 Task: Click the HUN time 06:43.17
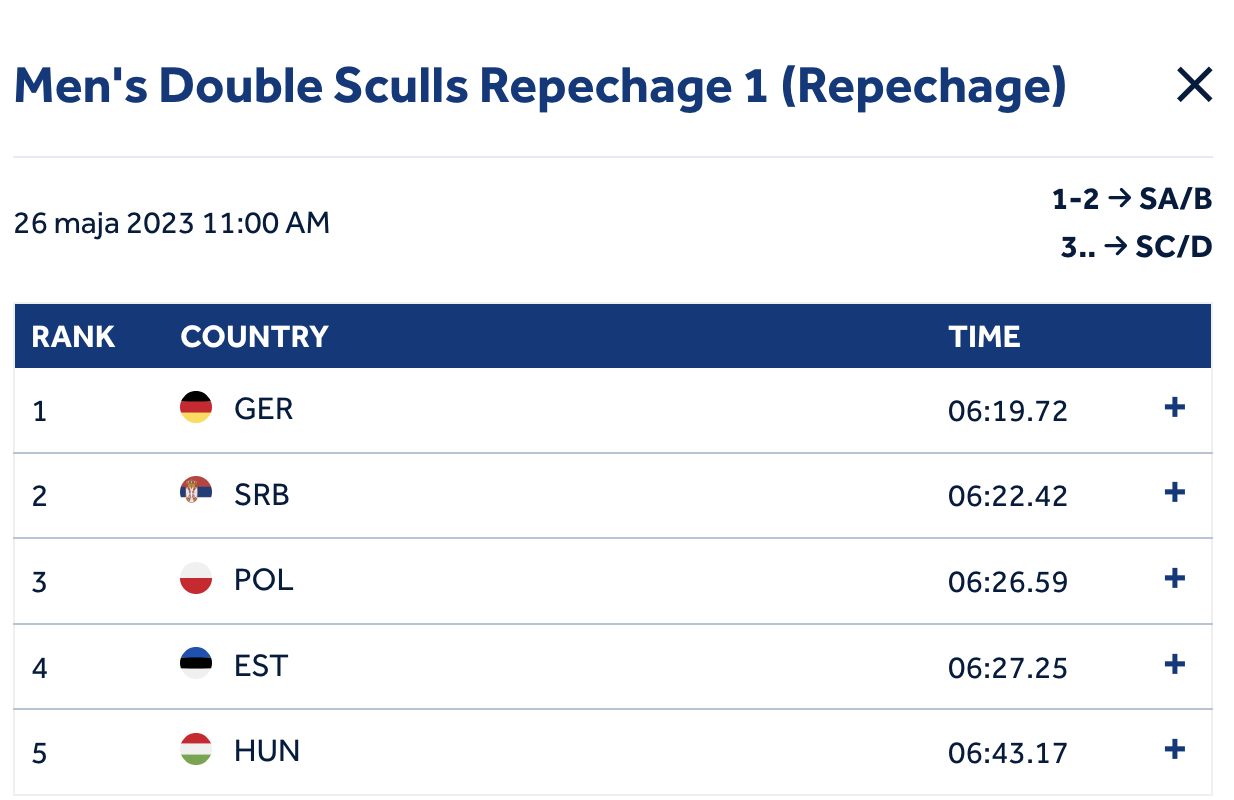(1008, 753)
